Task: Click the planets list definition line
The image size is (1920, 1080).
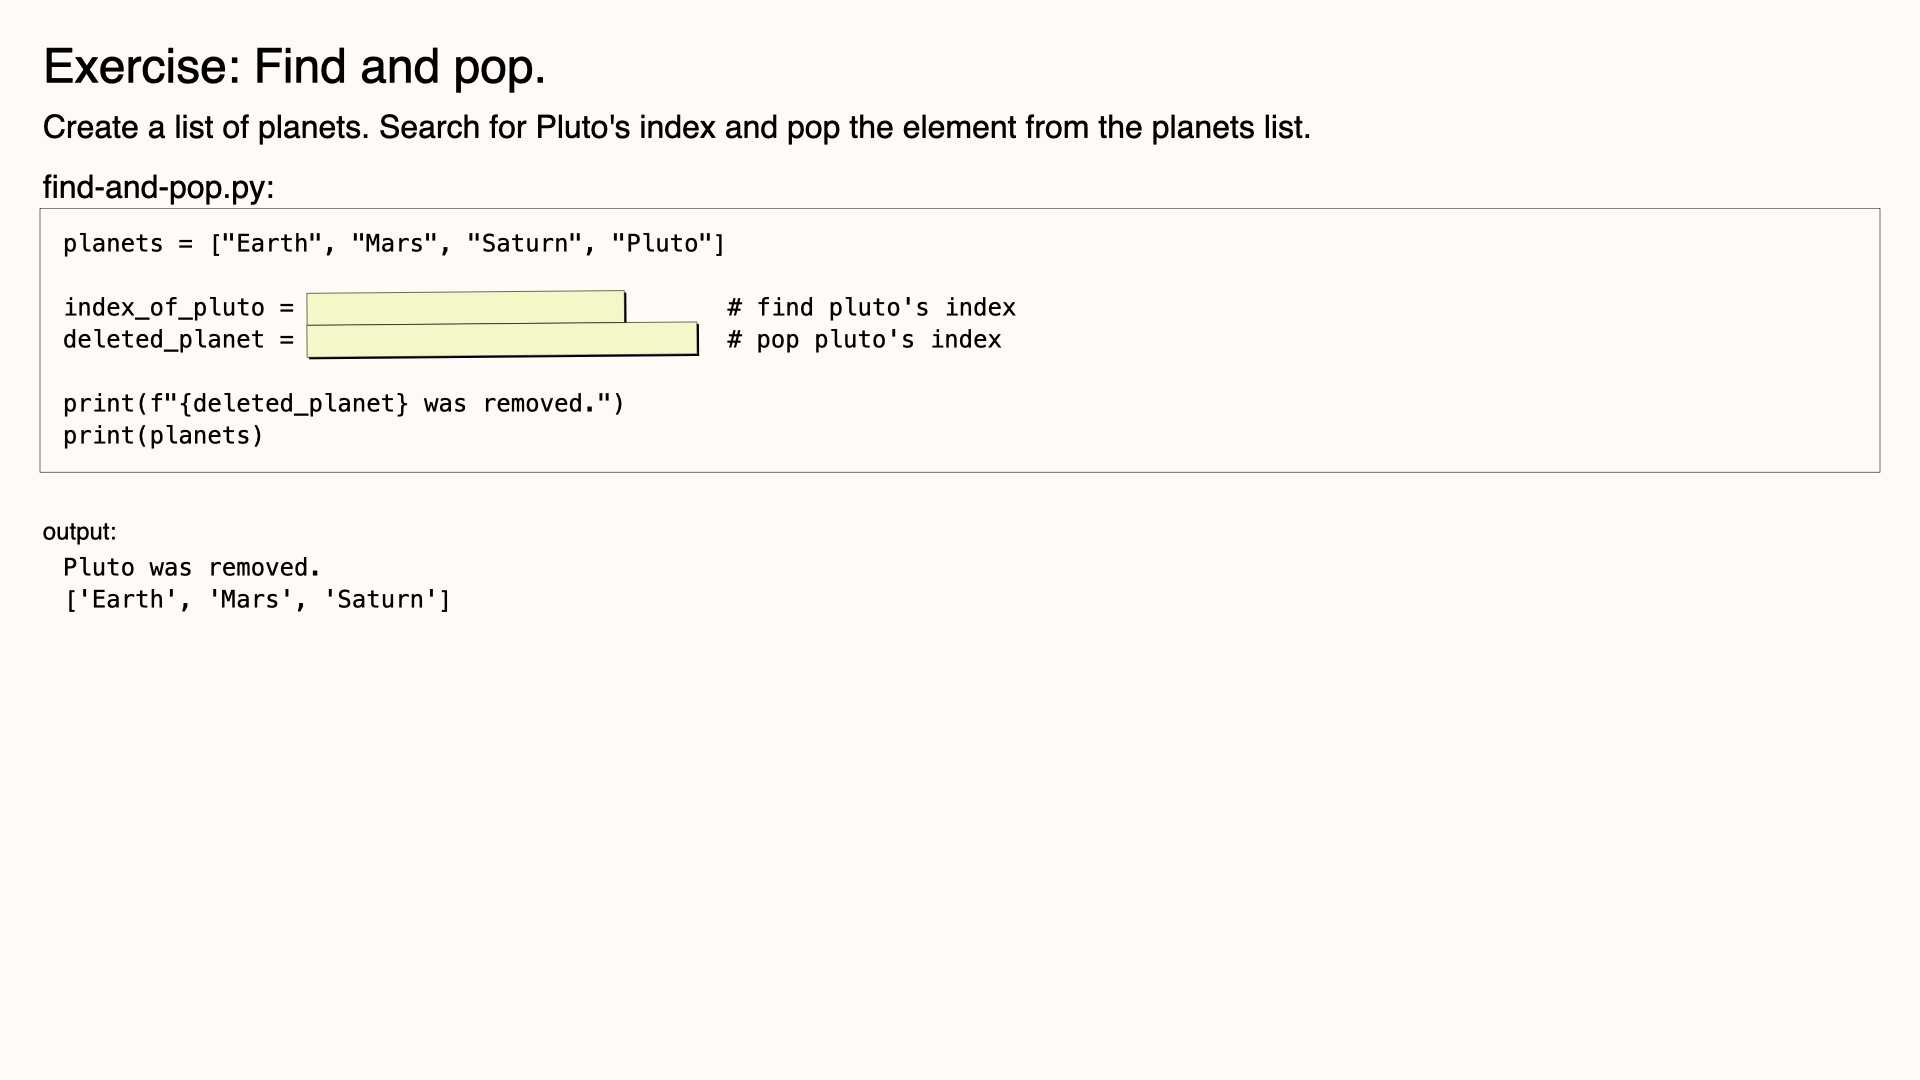Action: pyautogui.click(x=394, y=244)
